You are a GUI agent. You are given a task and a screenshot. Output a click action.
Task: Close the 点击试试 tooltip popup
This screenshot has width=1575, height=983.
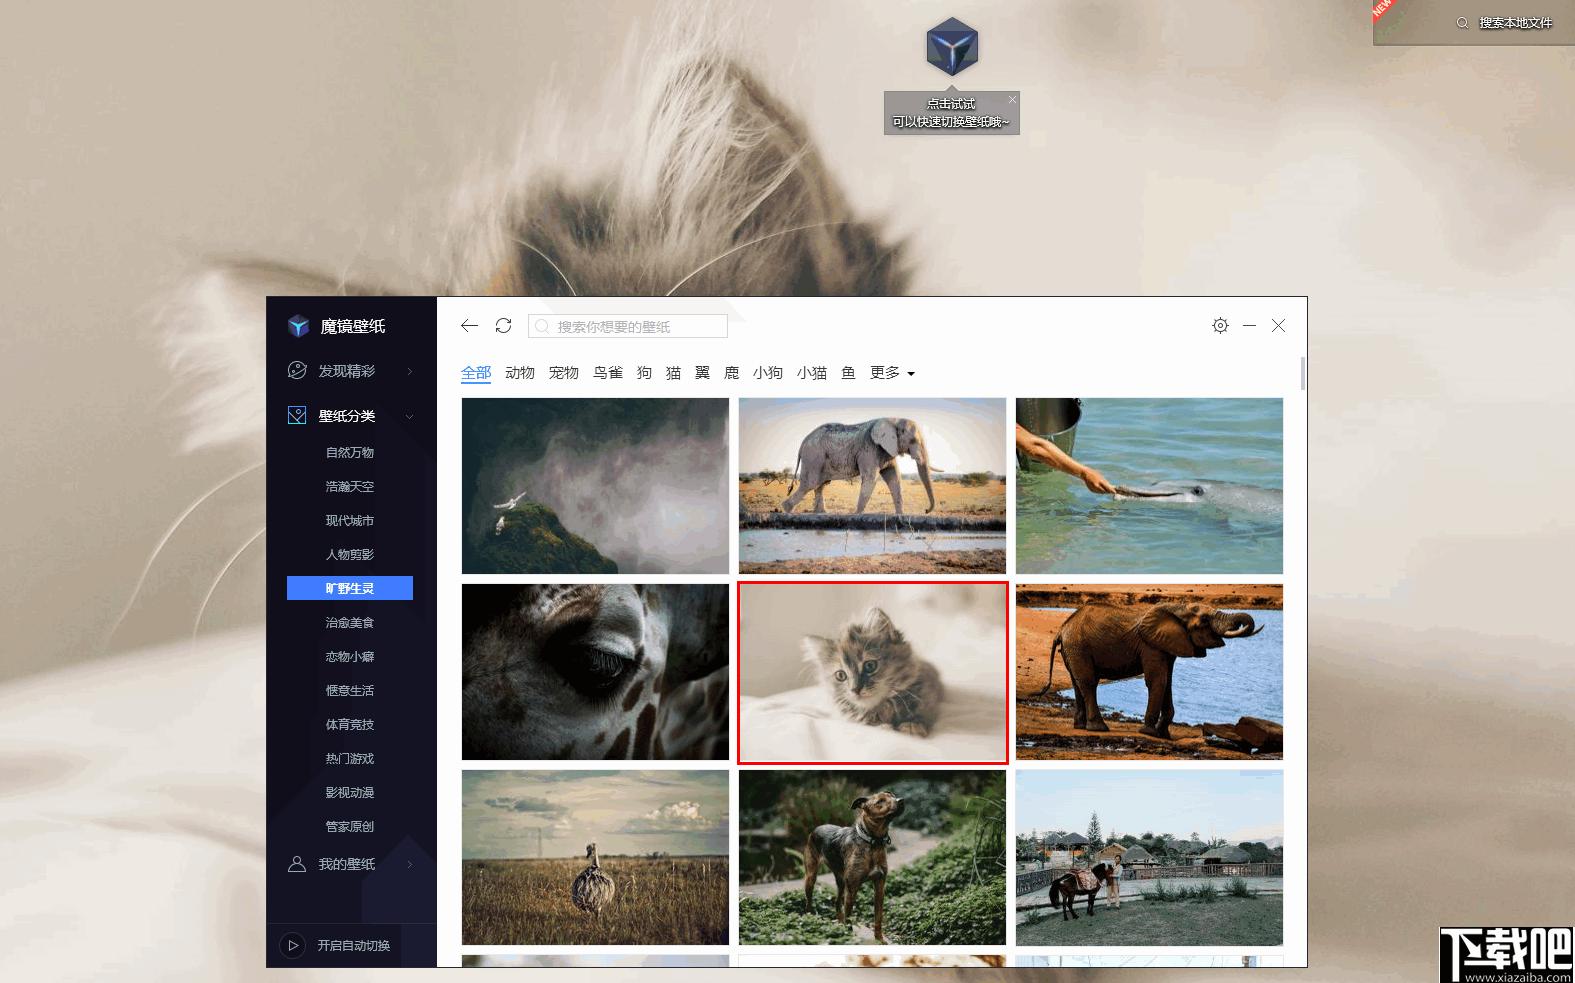tap(1012, 100)
